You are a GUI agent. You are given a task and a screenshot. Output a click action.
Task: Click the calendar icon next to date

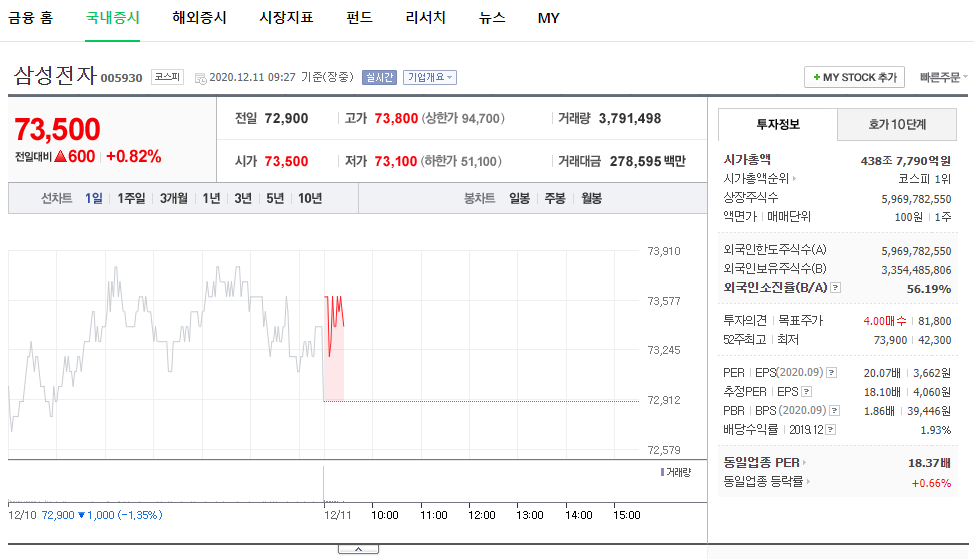pyautogui.click(x=201, y=78)
